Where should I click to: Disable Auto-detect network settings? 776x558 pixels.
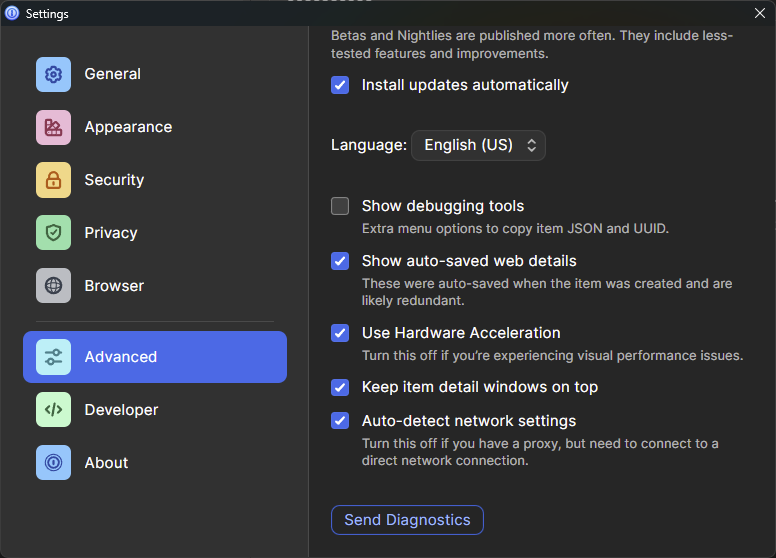pos(340,421)
